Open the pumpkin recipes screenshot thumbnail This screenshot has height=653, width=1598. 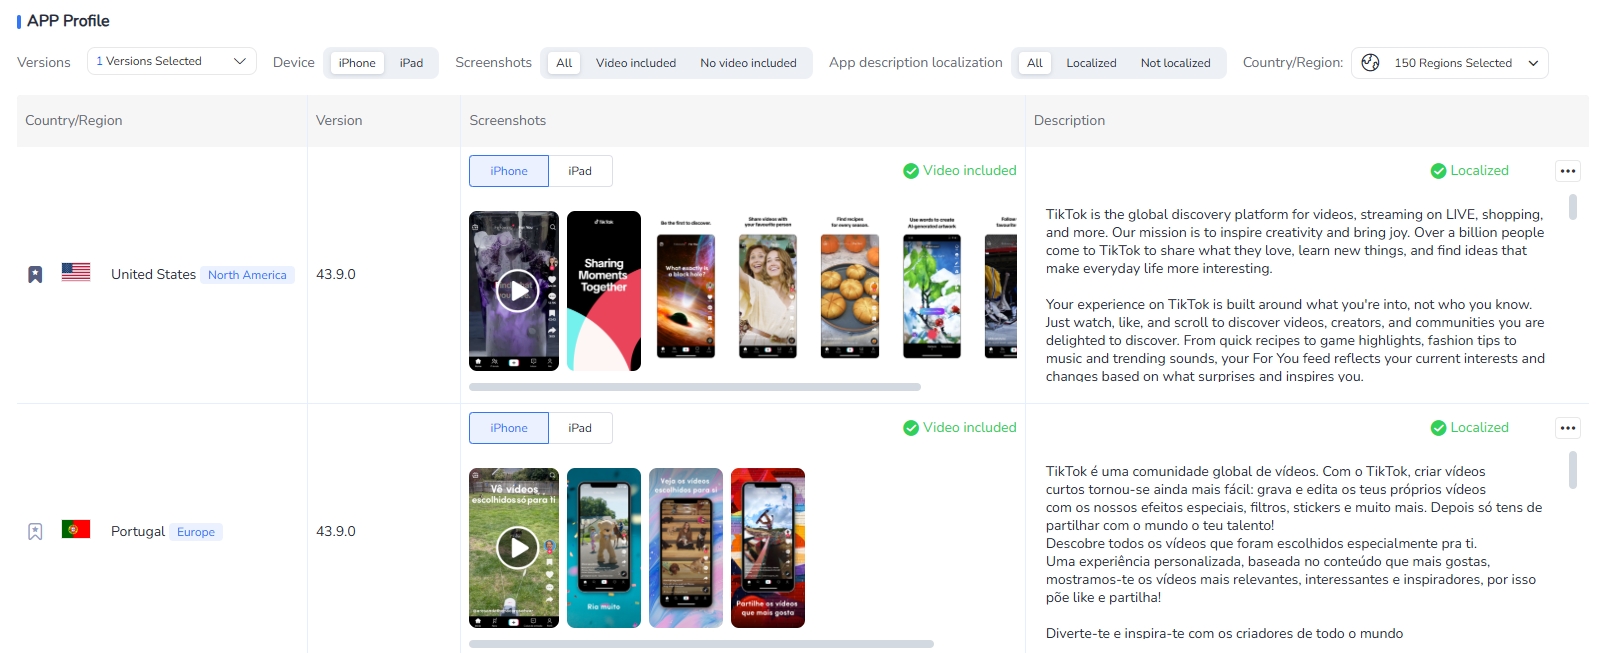point(850,291)
